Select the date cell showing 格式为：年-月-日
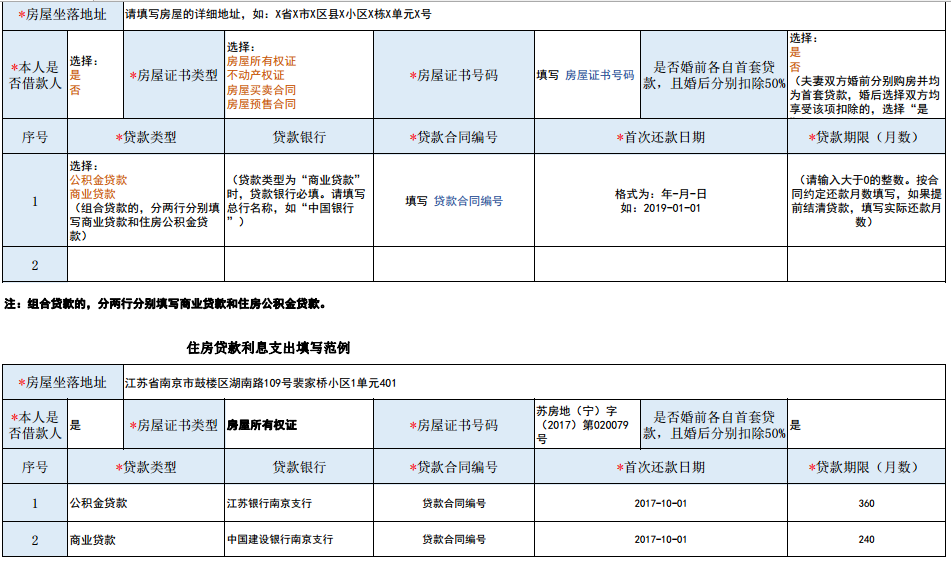The height and width of the screenshot is (564, 951). [x=660, y=201]
